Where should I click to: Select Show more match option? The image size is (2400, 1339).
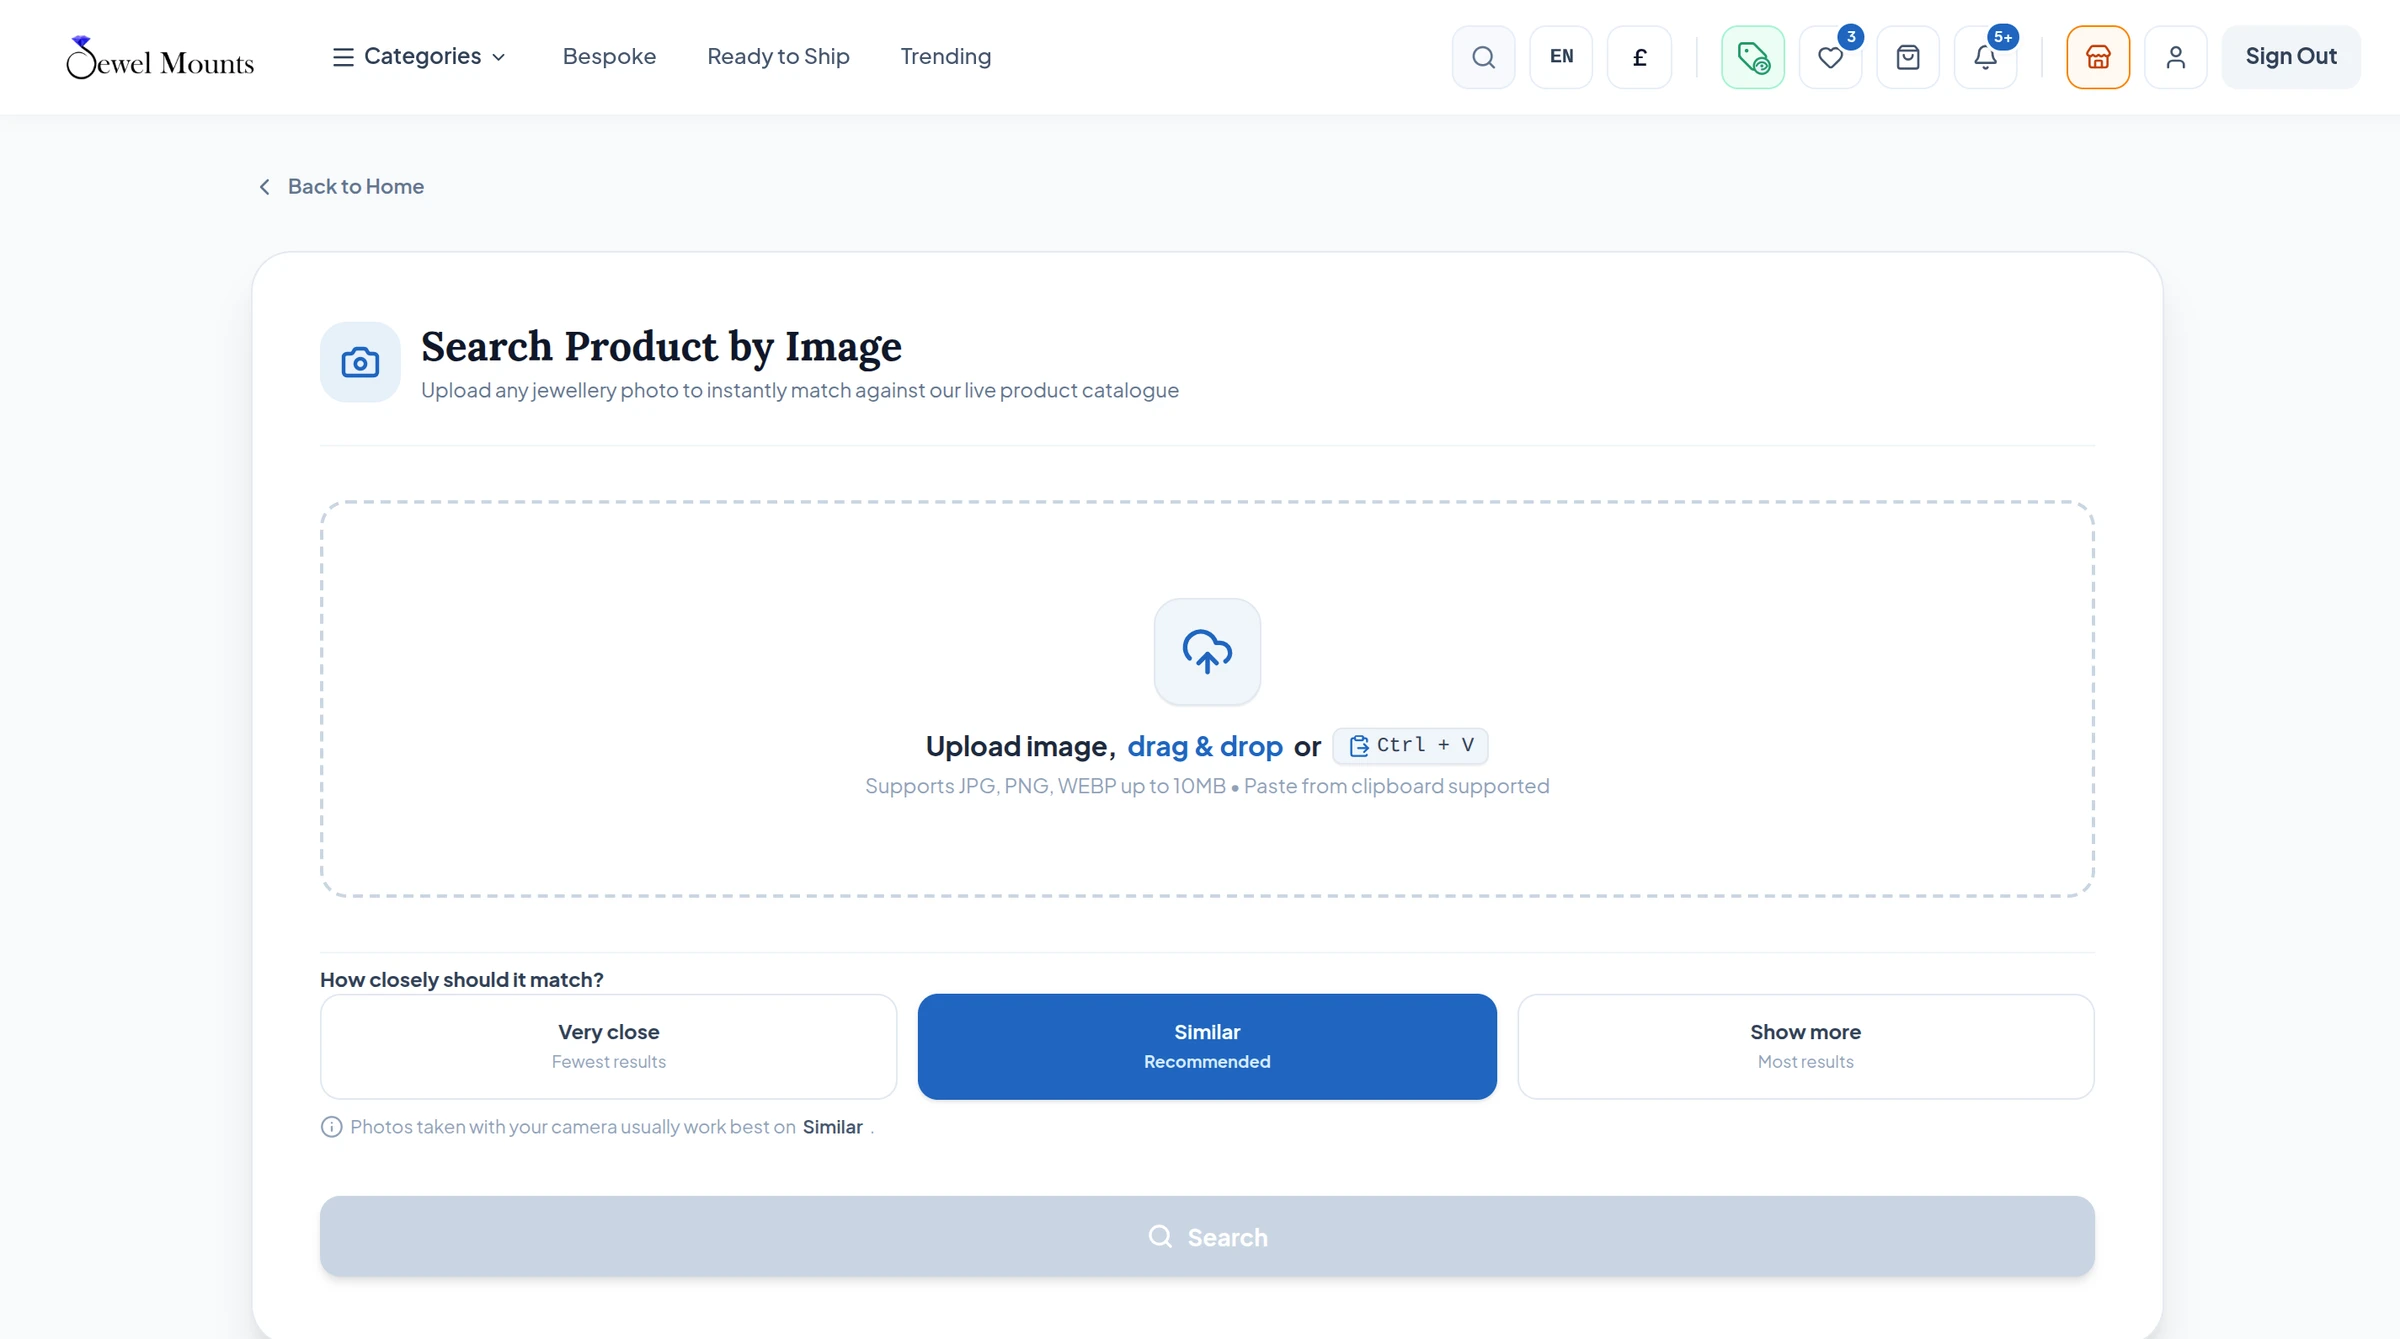tap(1805, 1046)
